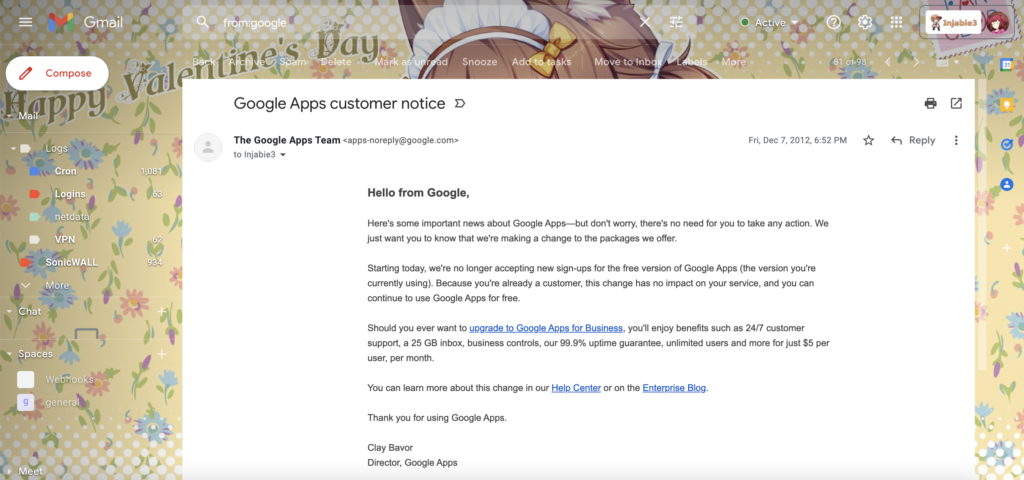The image size is (1024, 480).
Task: Compose a new email
Action: [57, 73]
